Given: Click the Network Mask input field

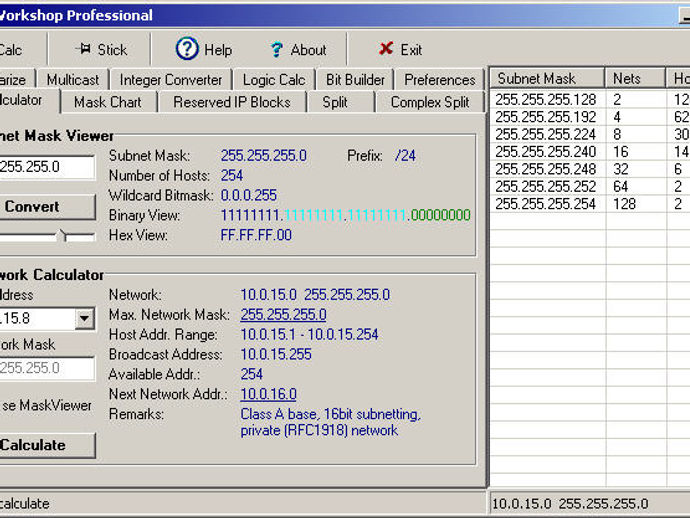Looking at the screenshot, I should click(x=47, y=368).
